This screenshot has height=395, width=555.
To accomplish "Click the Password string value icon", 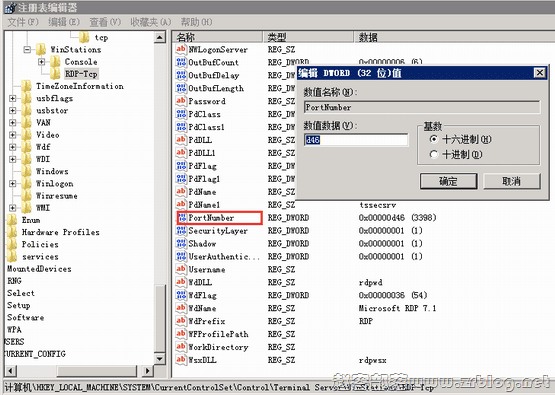I will [181, 101].
